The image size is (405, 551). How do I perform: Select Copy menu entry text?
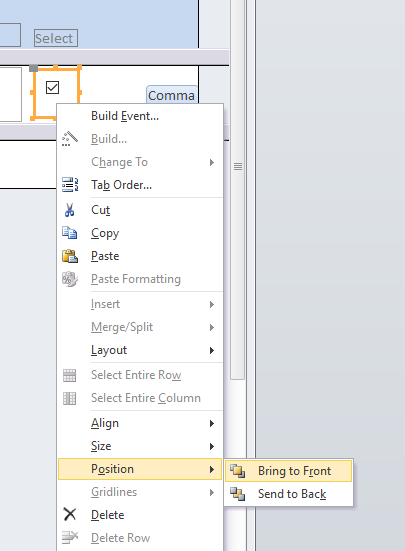[105, 233]
